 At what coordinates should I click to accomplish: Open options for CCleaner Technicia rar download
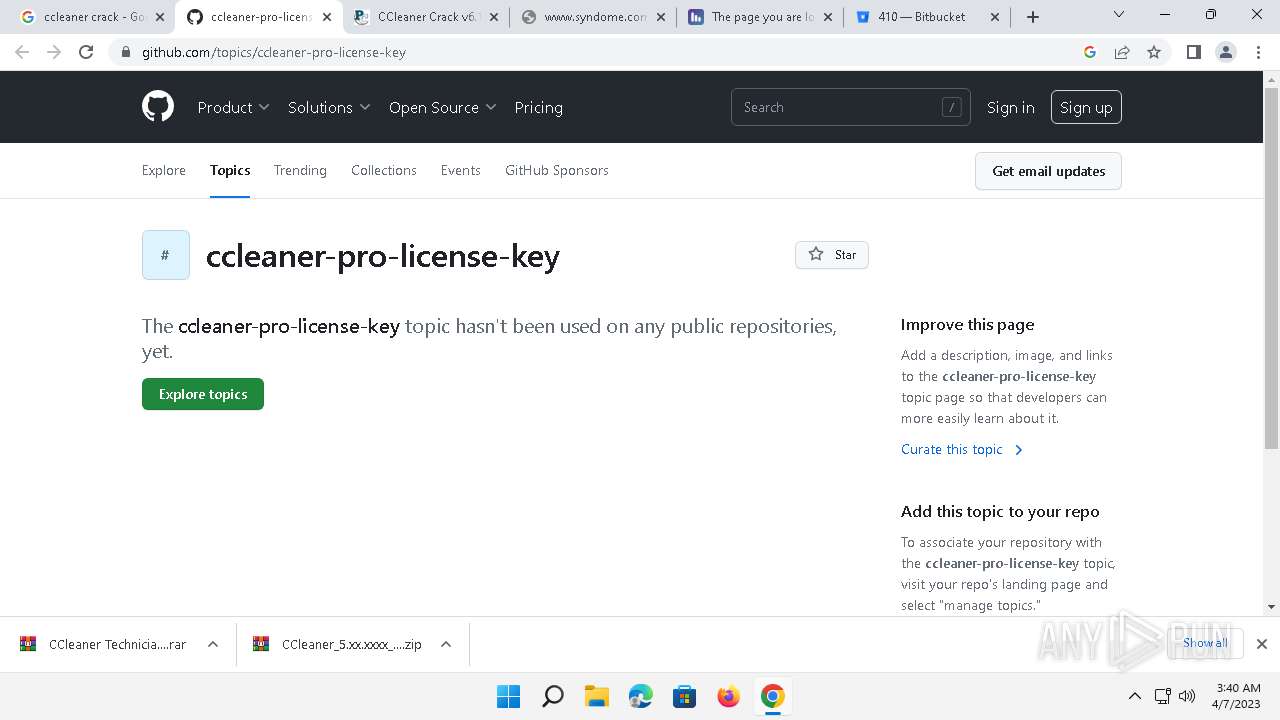213,644
